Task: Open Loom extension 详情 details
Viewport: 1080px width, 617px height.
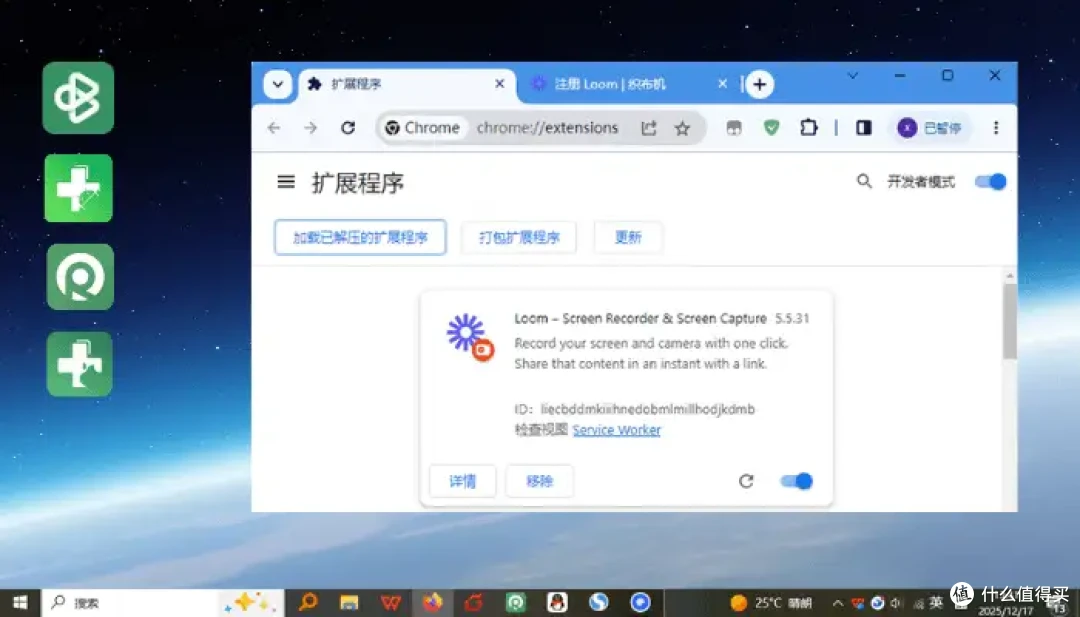Action: coord(462,481)
